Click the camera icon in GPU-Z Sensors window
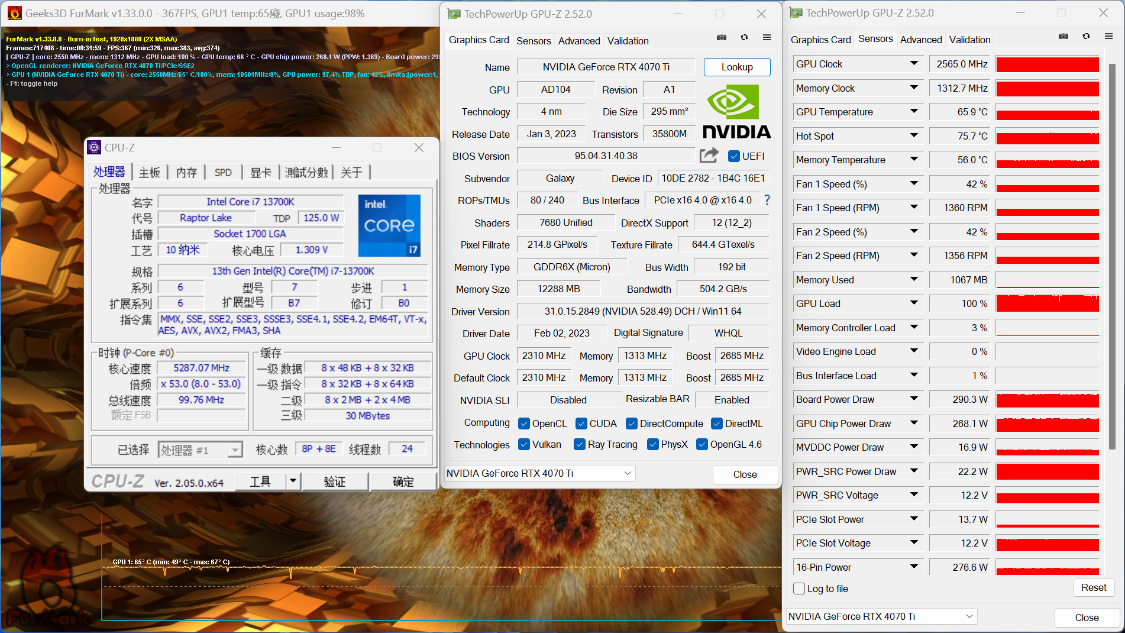The height and width of the screenshot is (633, 1125). (x=1063, y=37)
